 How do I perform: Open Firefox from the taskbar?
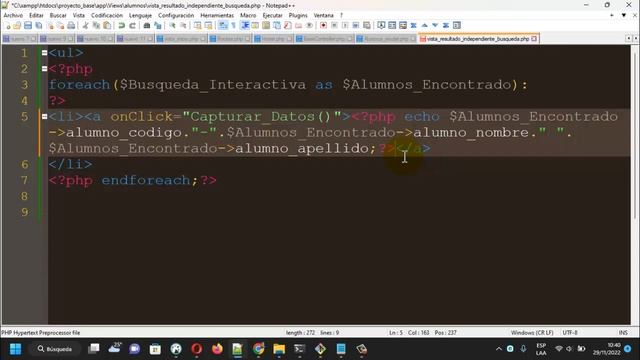coord(217,349)
